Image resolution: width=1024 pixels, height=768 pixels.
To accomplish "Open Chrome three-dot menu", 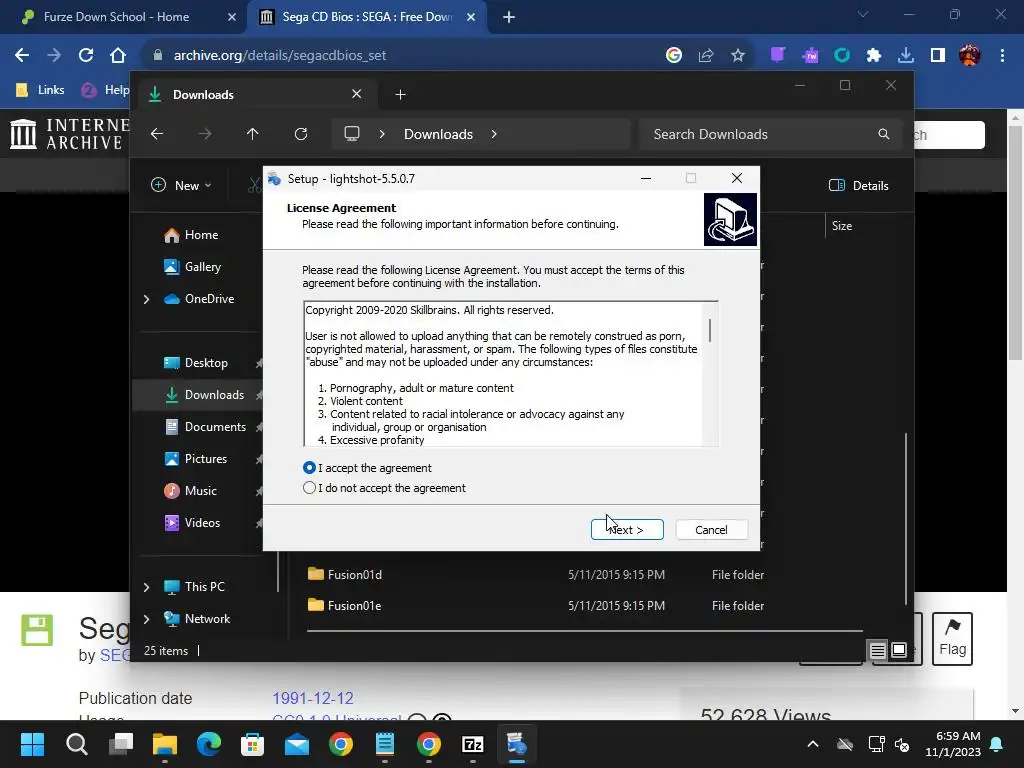I will [1002, 55].
